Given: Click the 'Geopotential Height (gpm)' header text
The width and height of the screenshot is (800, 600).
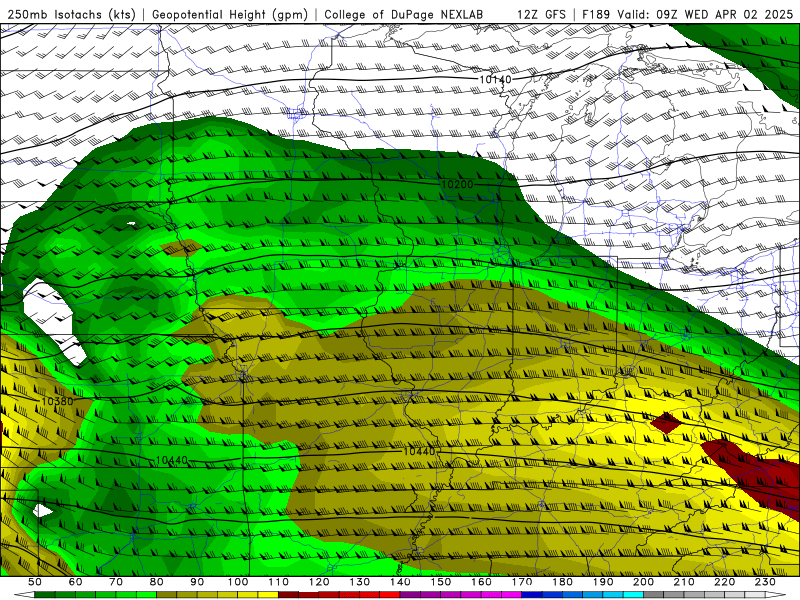Looking at the screenshot, I should pyautogui.click(x=230, y=14).
